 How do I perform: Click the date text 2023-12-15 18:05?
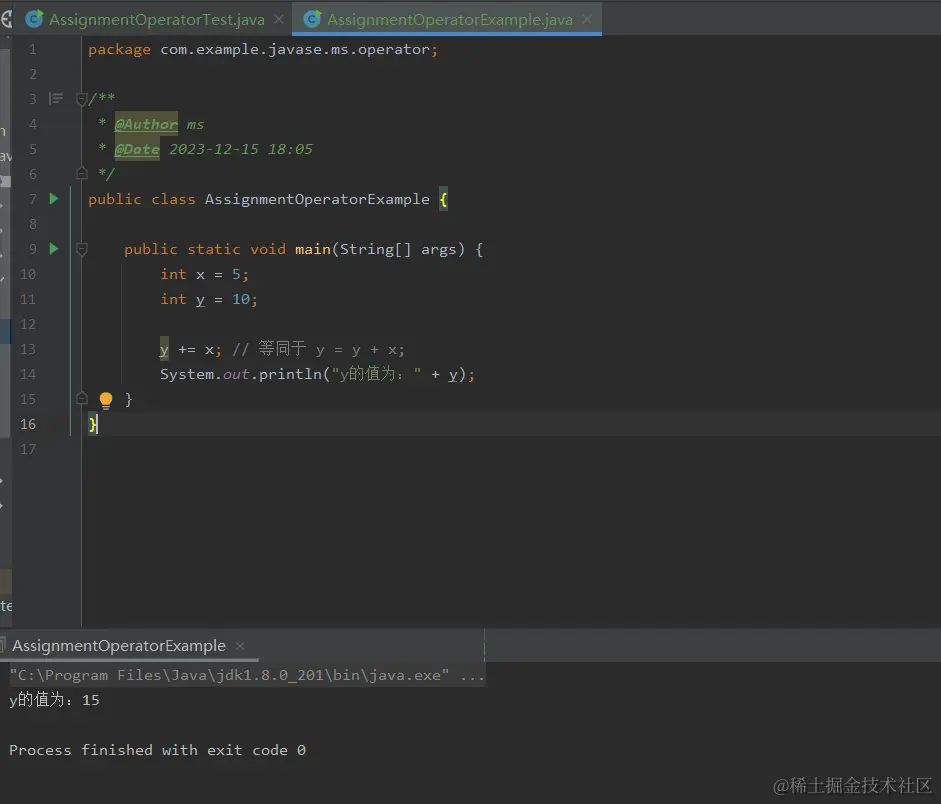pos(241,149)
